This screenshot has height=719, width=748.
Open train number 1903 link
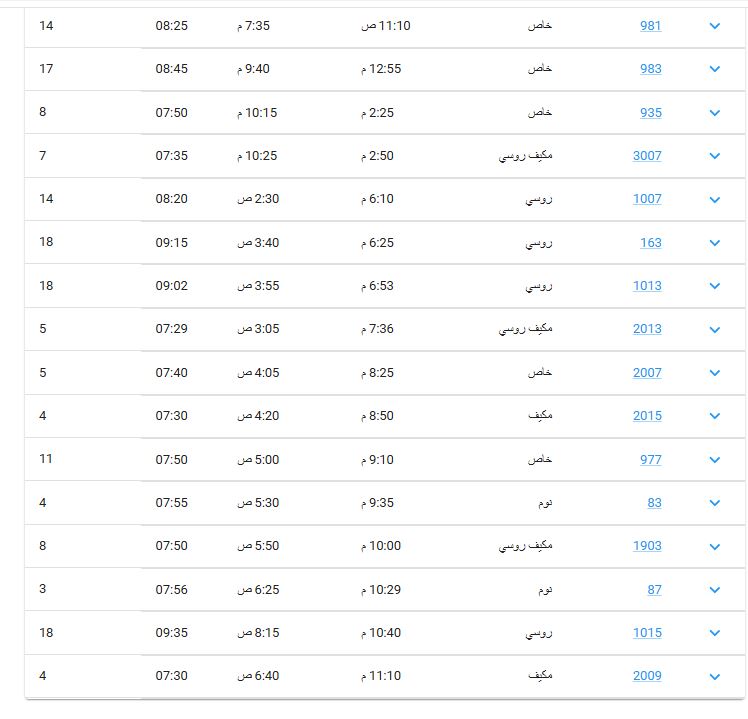(x=647, y=545)
